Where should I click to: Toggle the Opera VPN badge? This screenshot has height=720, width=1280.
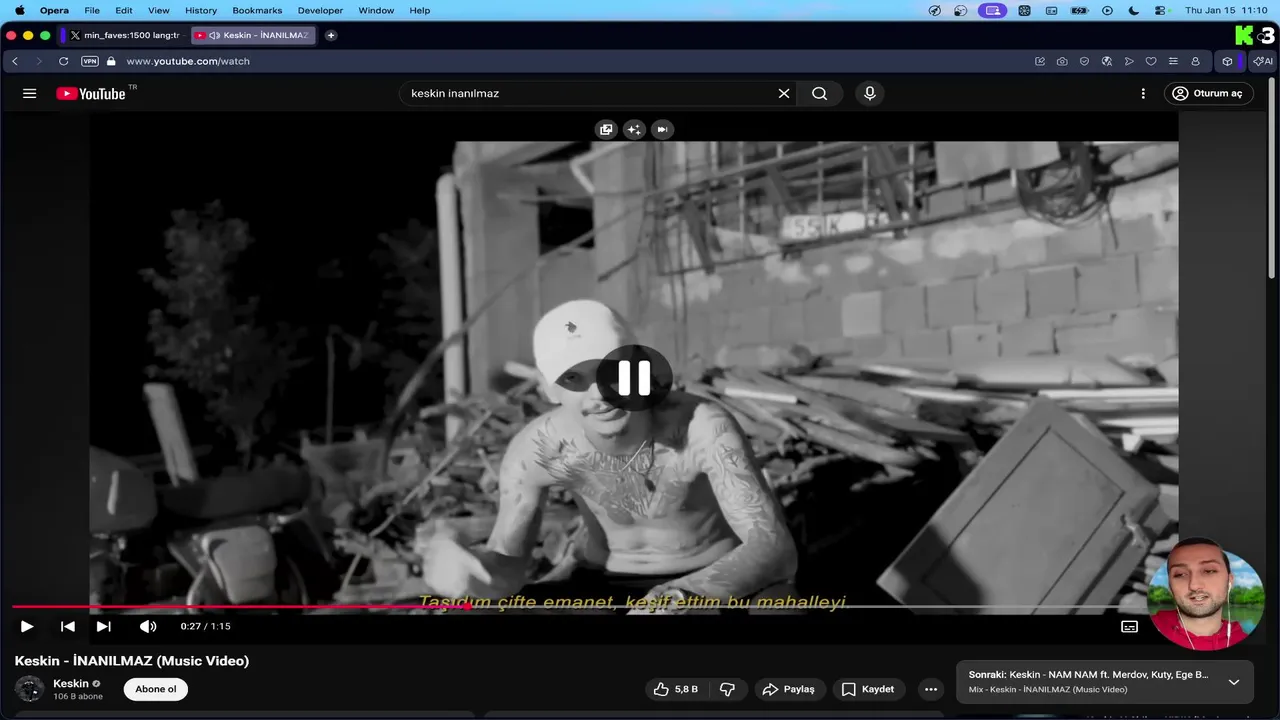click(x=90, y=61)
